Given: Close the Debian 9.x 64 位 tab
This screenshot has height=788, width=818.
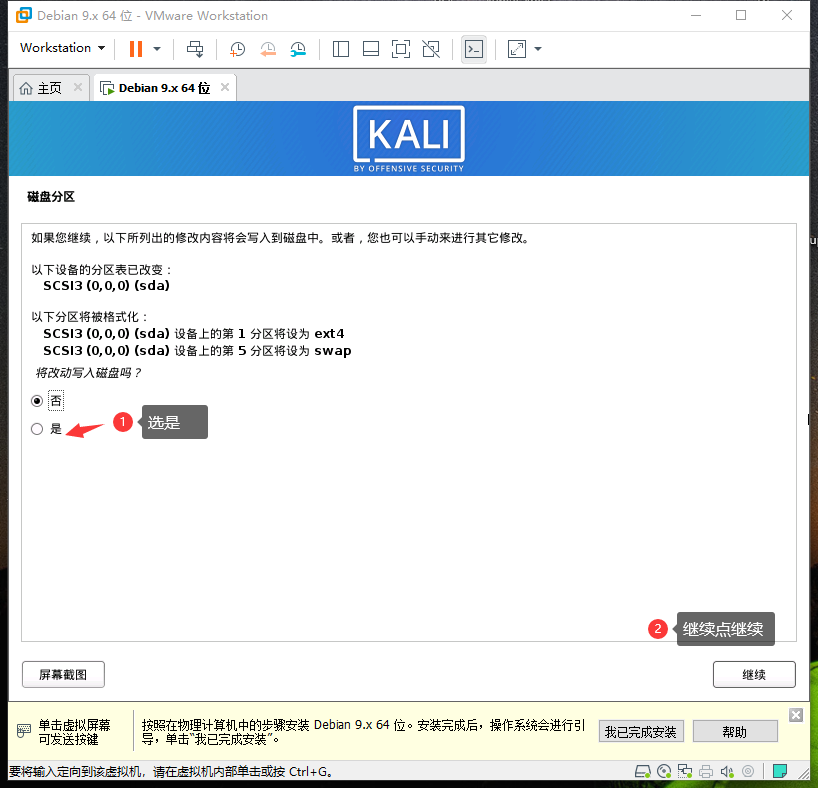Looking at the screenshot, I should [225, 87].
